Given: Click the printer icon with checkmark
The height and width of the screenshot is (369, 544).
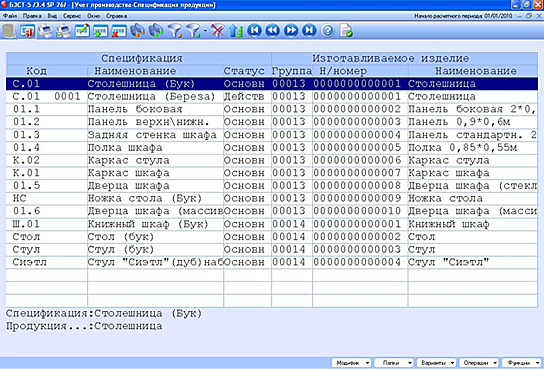Looking at the screenshot, I should (64, 31).
